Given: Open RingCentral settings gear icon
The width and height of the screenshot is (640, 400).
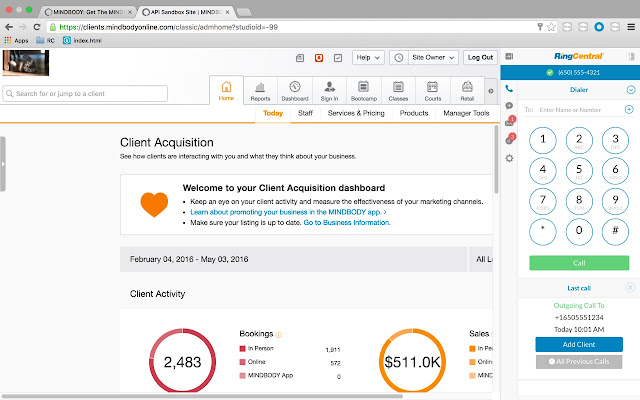Looking at the screenshot, I should coord(509,158).
